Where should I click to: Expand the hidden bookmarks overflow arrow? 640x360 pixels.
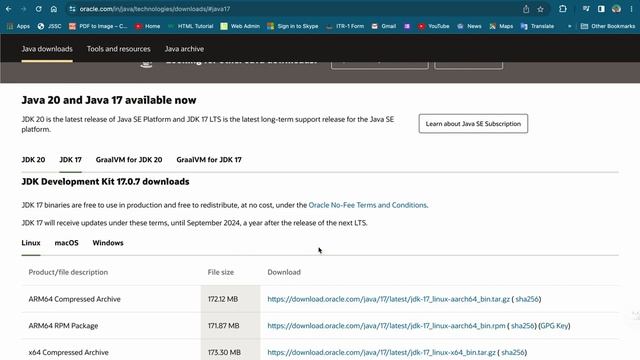click(x=569, y=26)
